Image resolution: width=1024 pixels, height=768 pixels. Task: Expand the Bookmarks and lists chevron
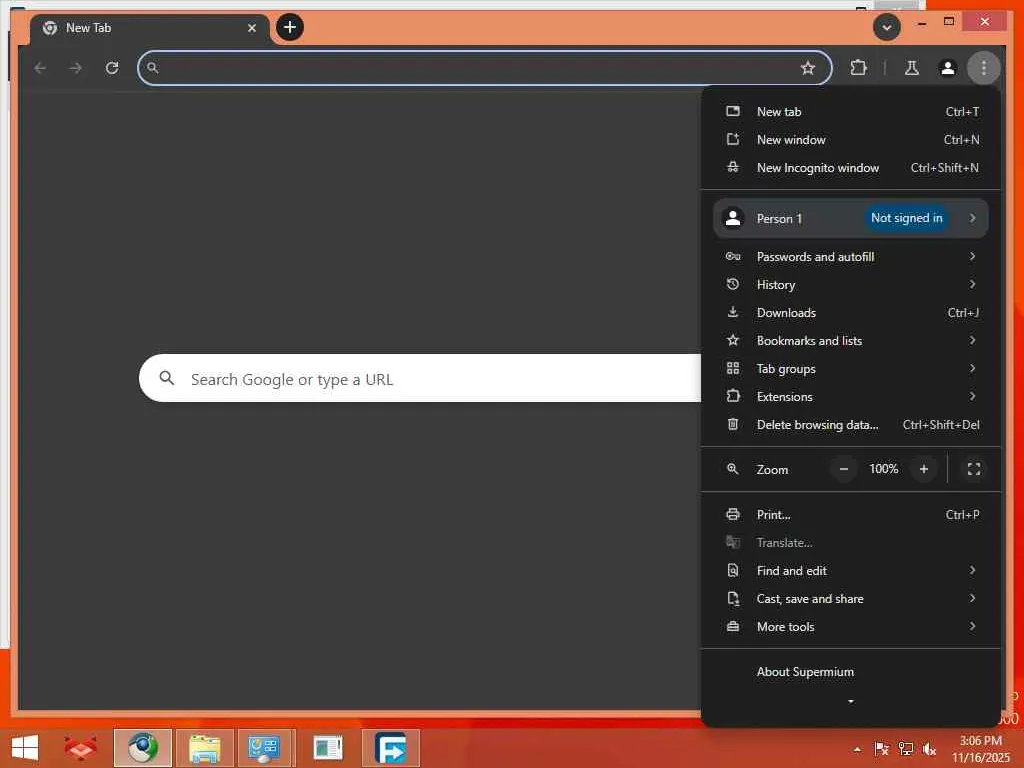[x=972, y=340]
